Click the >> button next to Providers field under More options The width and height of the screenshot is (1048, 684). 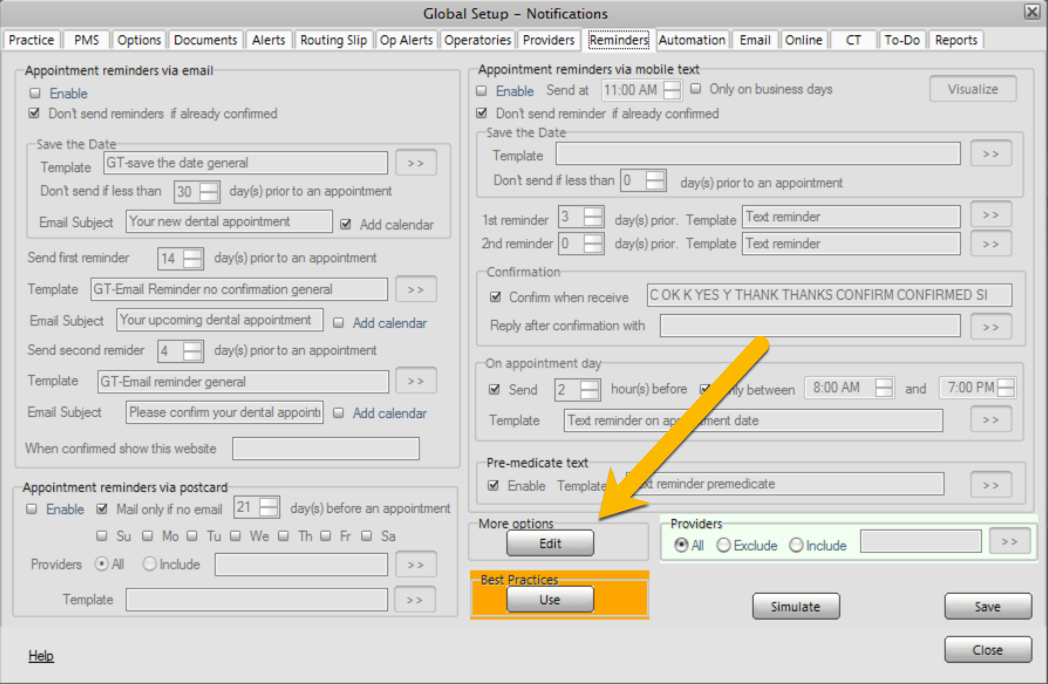click(1009, 542)
